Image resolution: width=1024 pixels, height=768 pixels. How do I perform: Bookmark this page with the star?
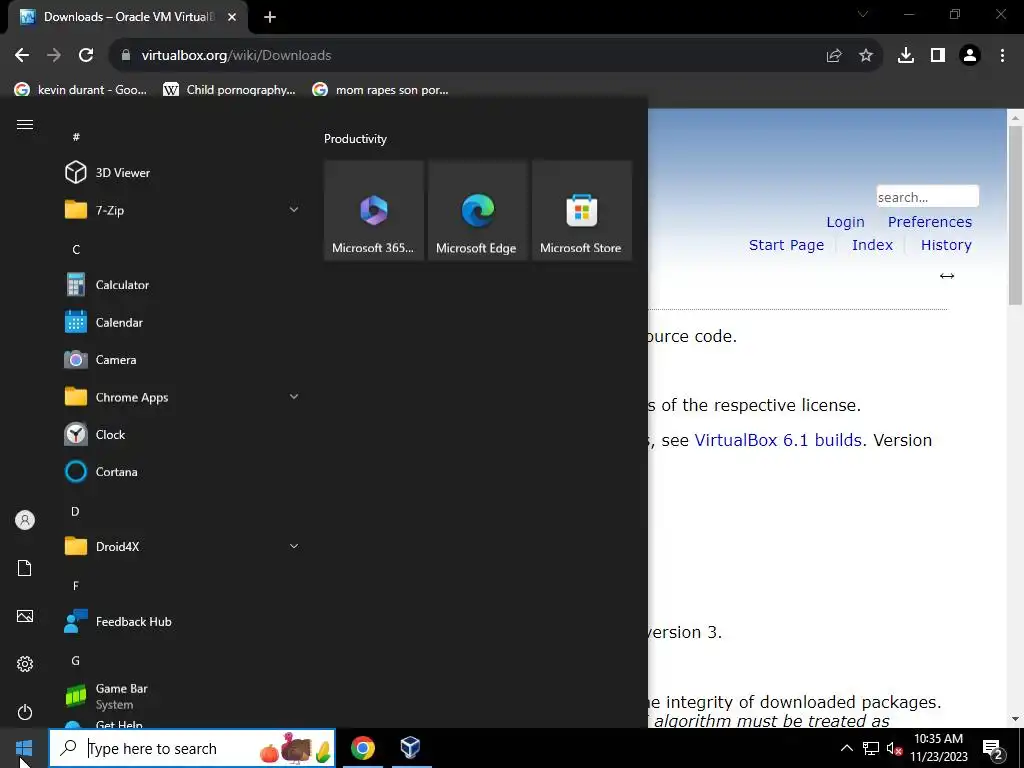(866, 56)
